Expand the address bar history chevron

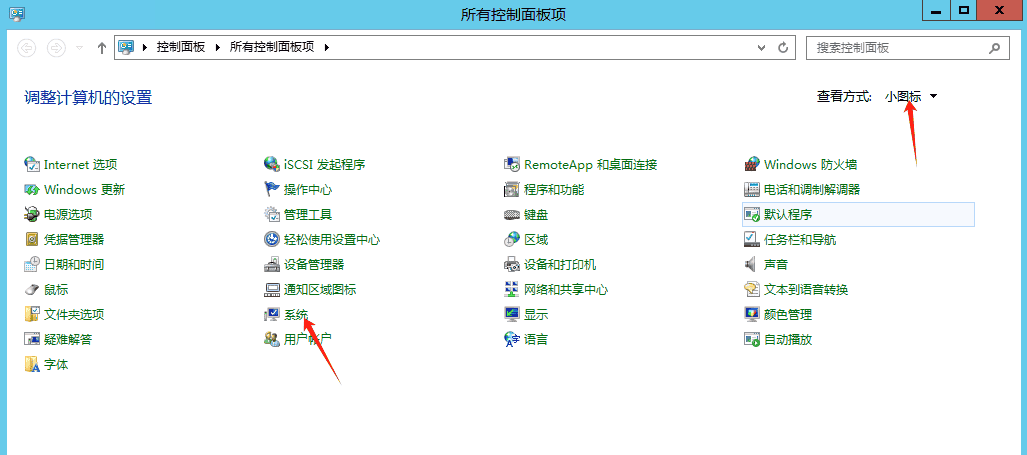pyautogui.click(x=761, y=48)
